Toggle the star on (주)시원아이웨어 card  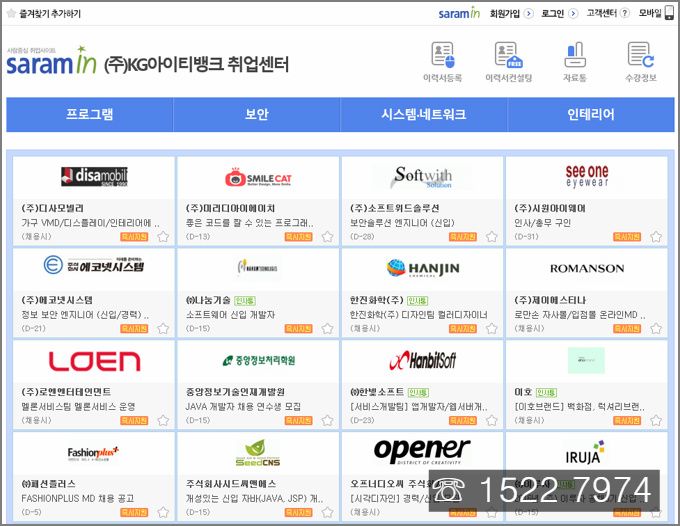(x=656, y=237)
